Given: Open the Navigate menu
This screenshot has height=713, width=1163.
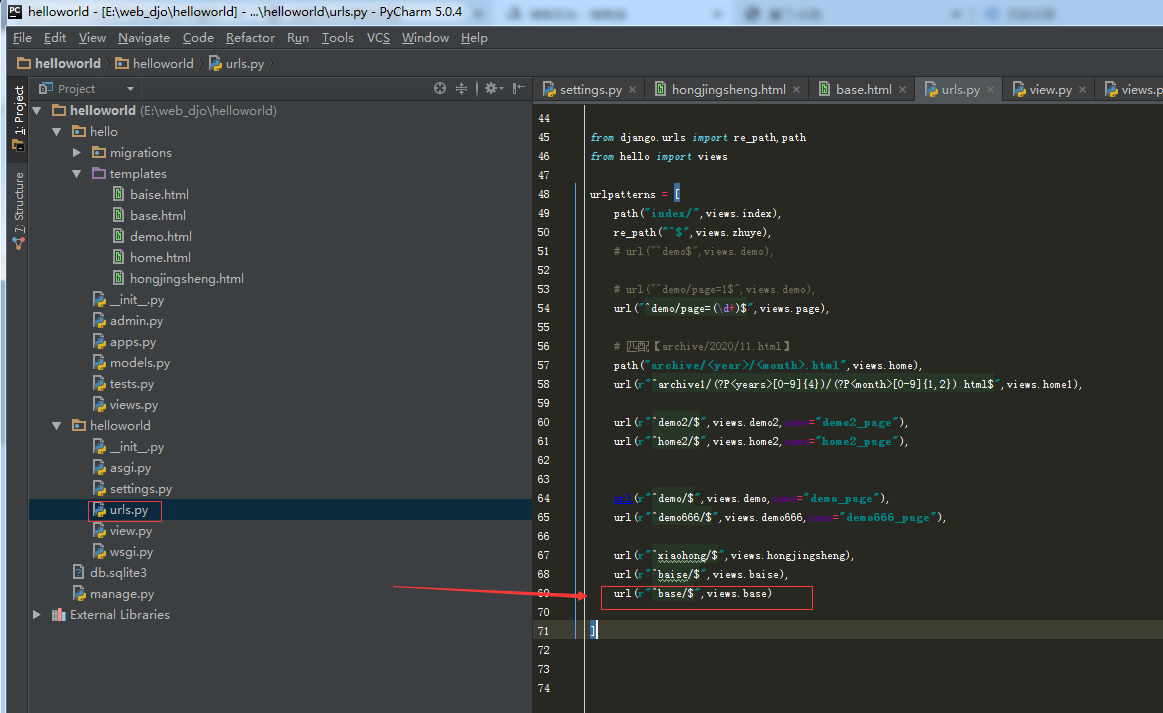Looking at the screenshot, I should (x=144, y=38).
